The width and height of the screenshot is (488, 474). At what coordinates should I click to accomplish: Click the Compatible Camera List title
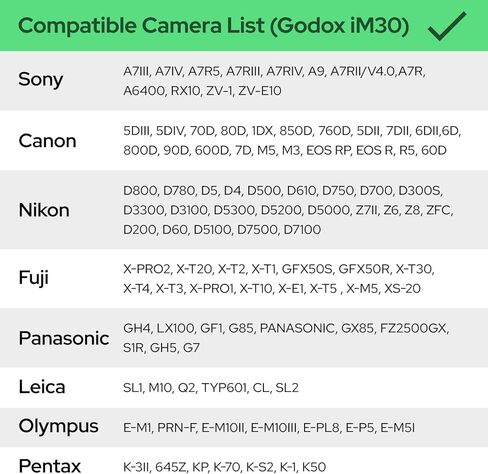point(214,26)
